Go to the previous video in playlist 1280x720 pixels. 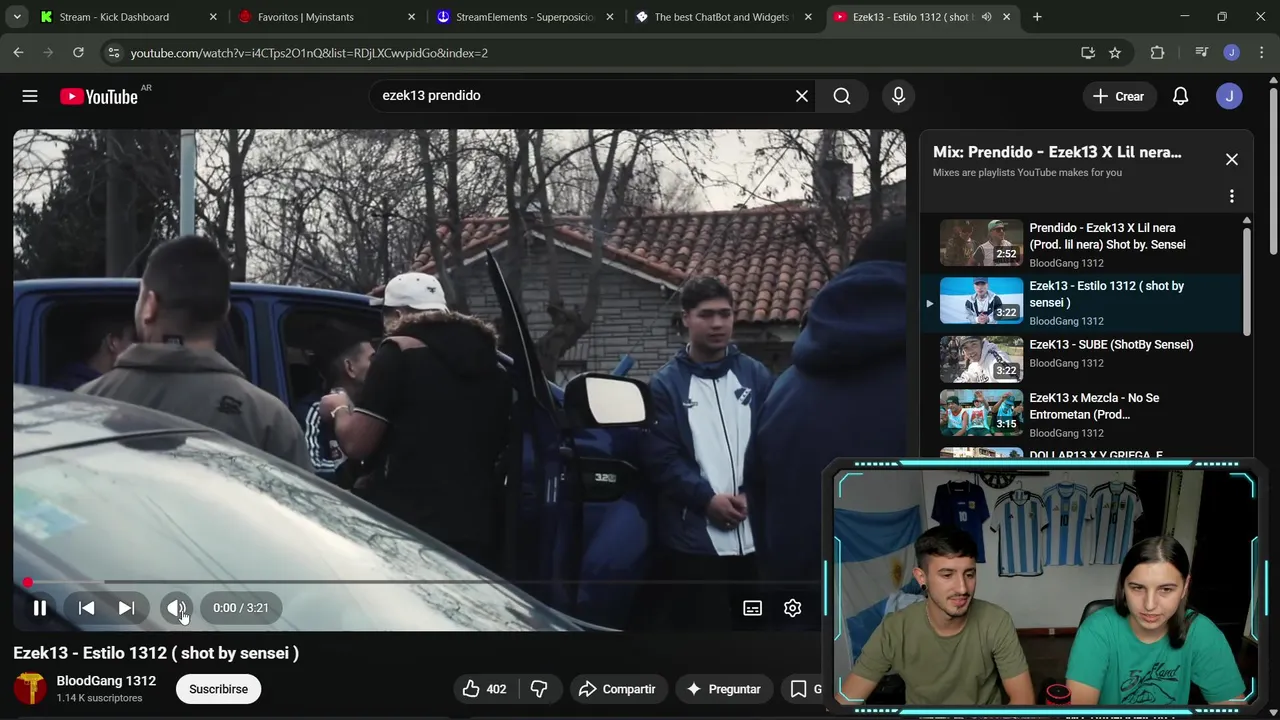(87, 608)
